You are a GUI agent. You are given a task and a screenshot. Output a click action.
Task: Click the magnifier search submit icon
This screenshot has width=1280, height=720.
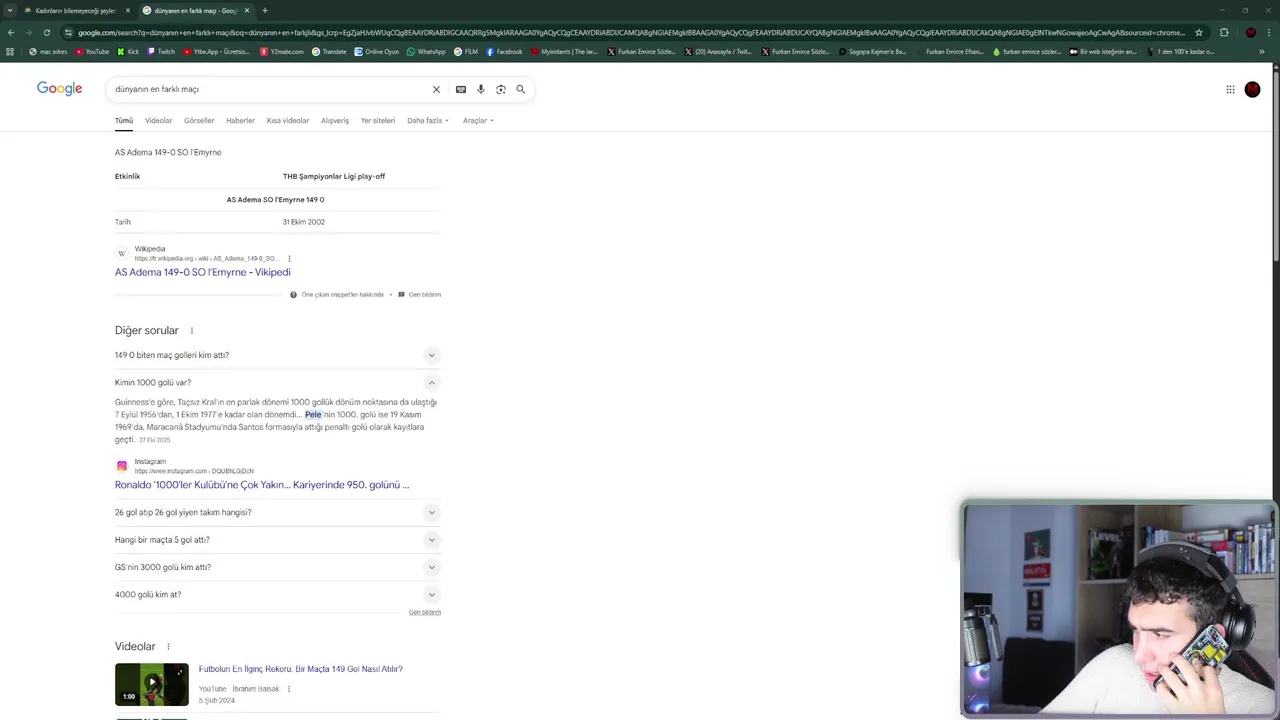coord(521,89)
